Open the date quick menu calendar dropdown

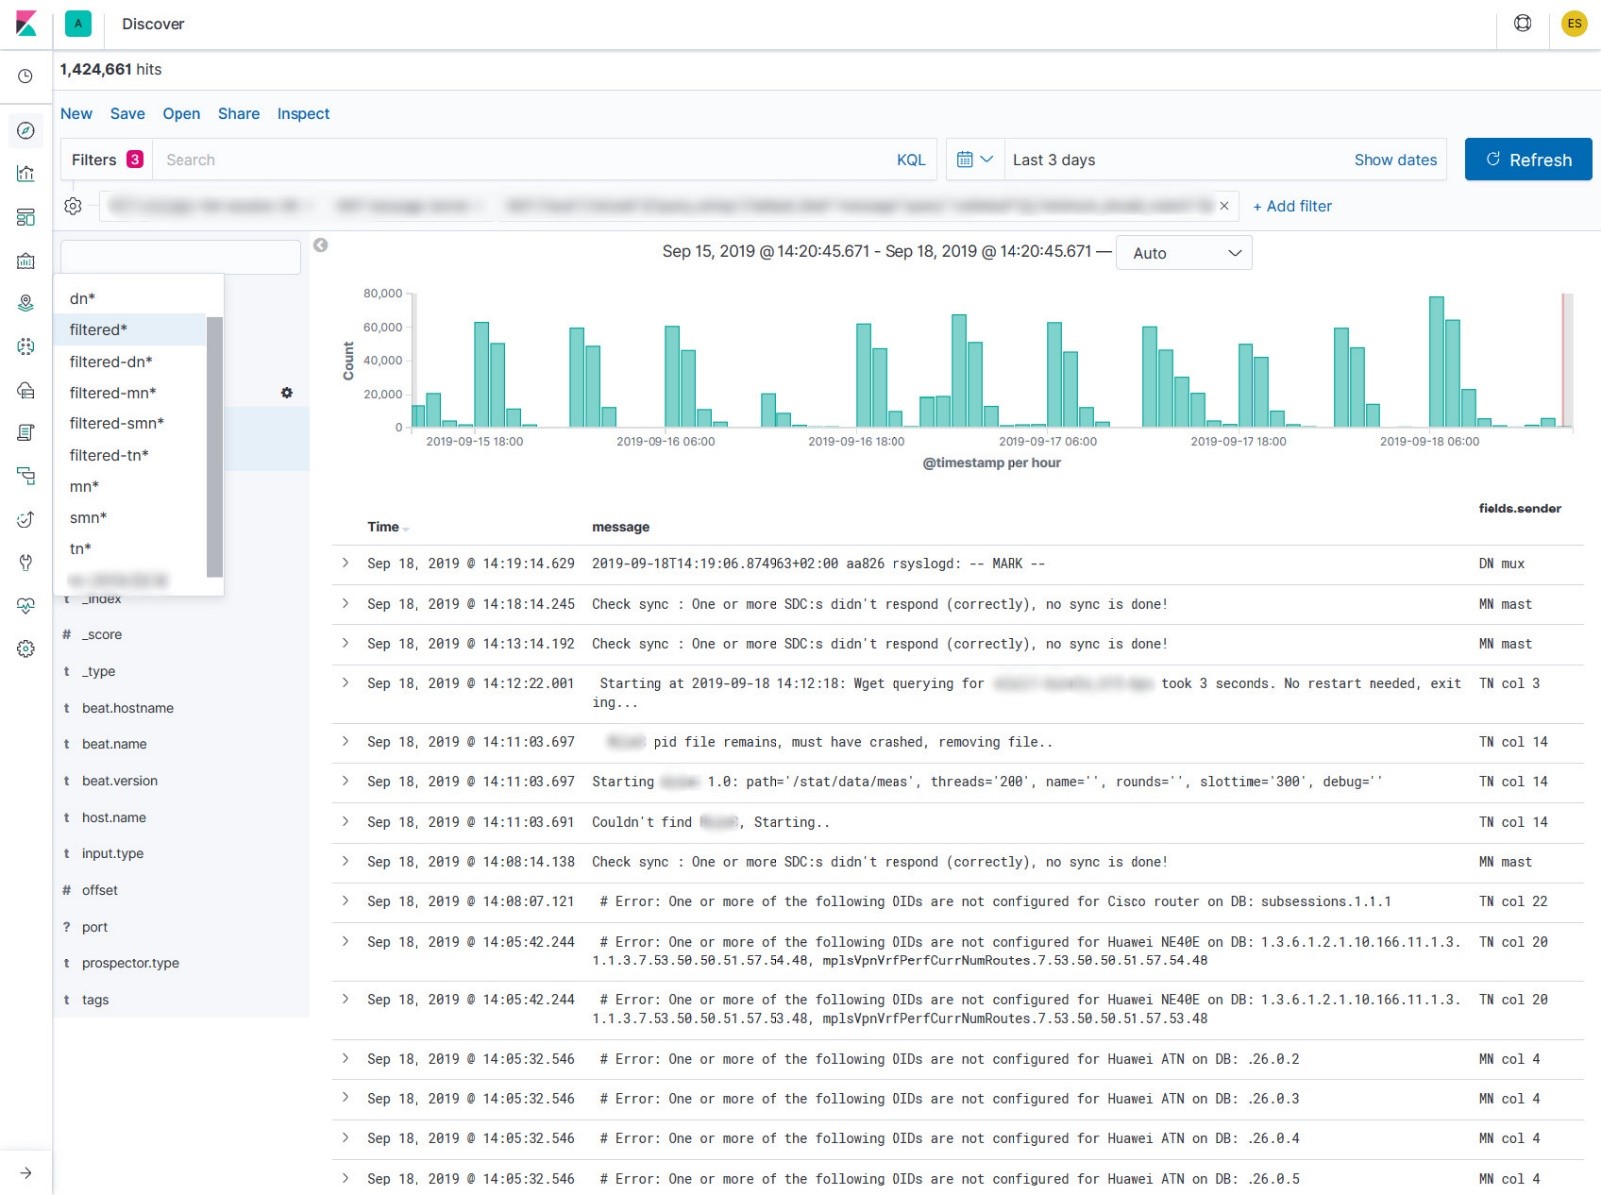tap(974, 160)
